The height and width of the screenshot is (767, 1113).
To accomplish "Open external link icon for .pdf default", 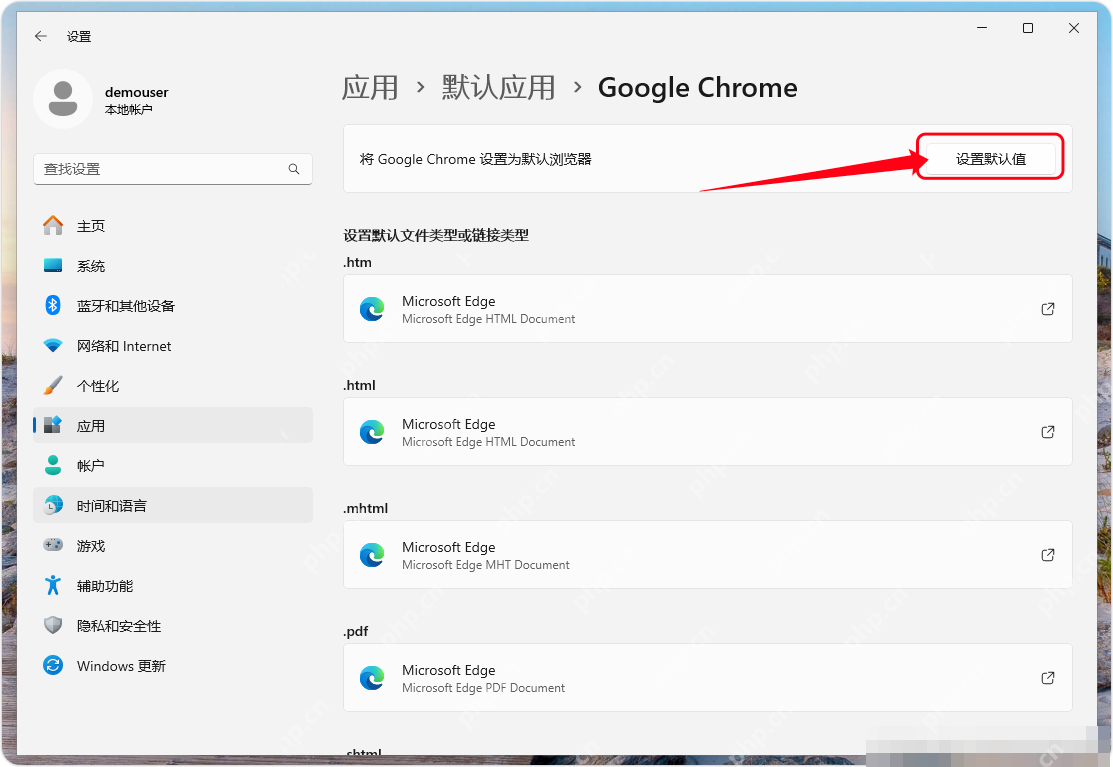I will coord(1048,678).
